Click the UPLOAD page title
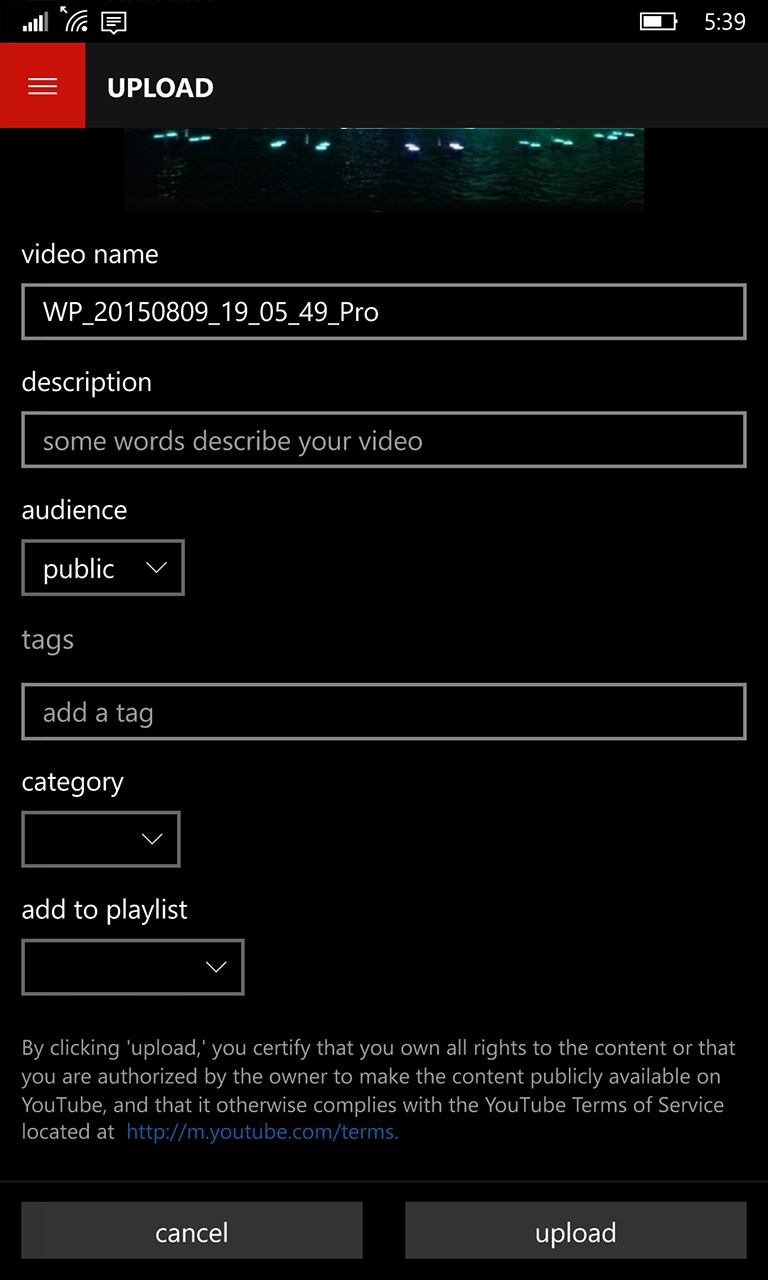 pyautogui.click(x=160, y=88)
